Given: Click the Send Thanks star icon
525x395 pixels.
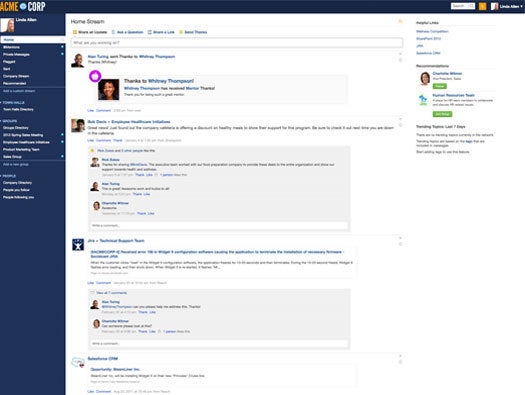Looking at the screenshot, I should 181,32.
